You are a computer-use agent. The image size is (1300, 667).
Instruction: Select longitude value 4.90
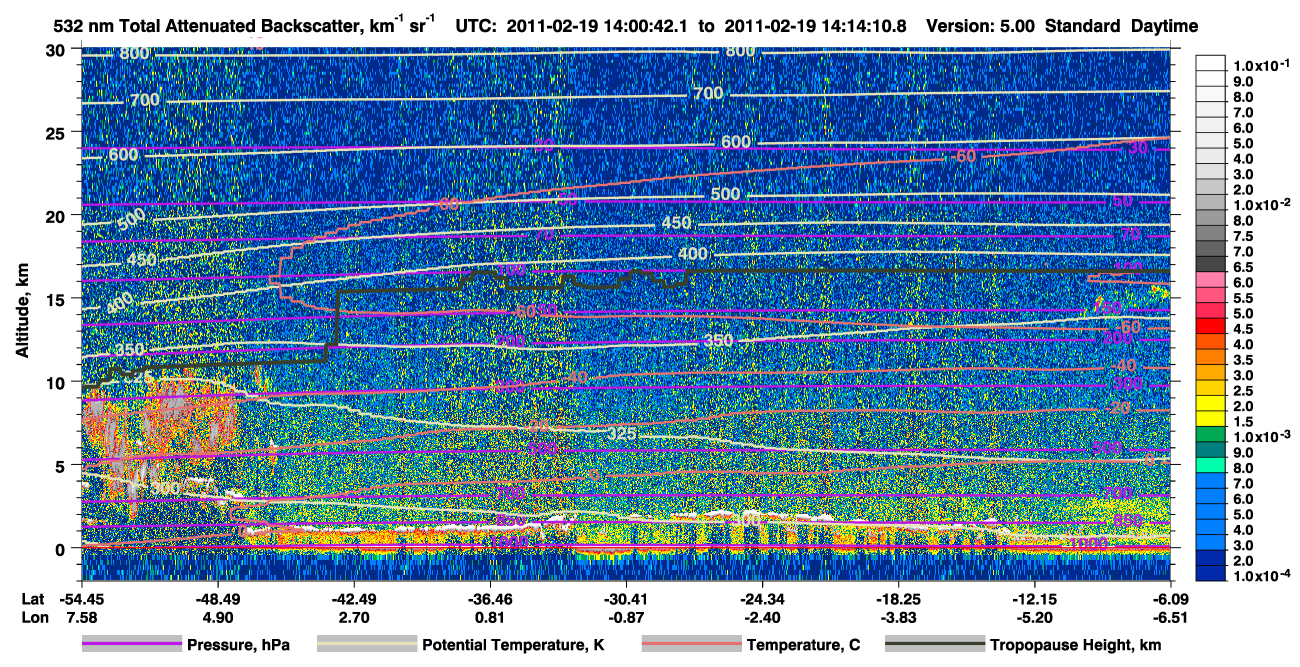[217, 617]
